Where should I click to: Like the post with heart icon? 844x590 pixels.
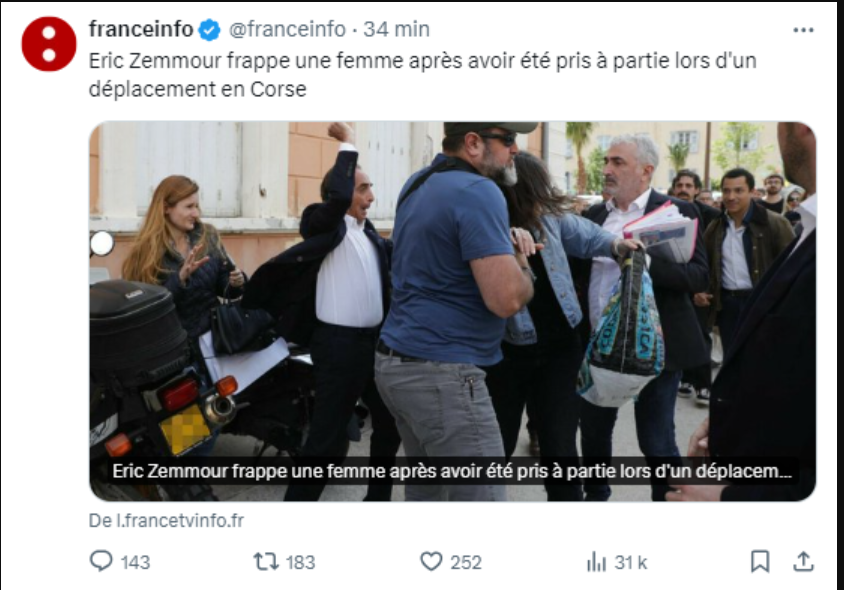(x=431, y=561)
